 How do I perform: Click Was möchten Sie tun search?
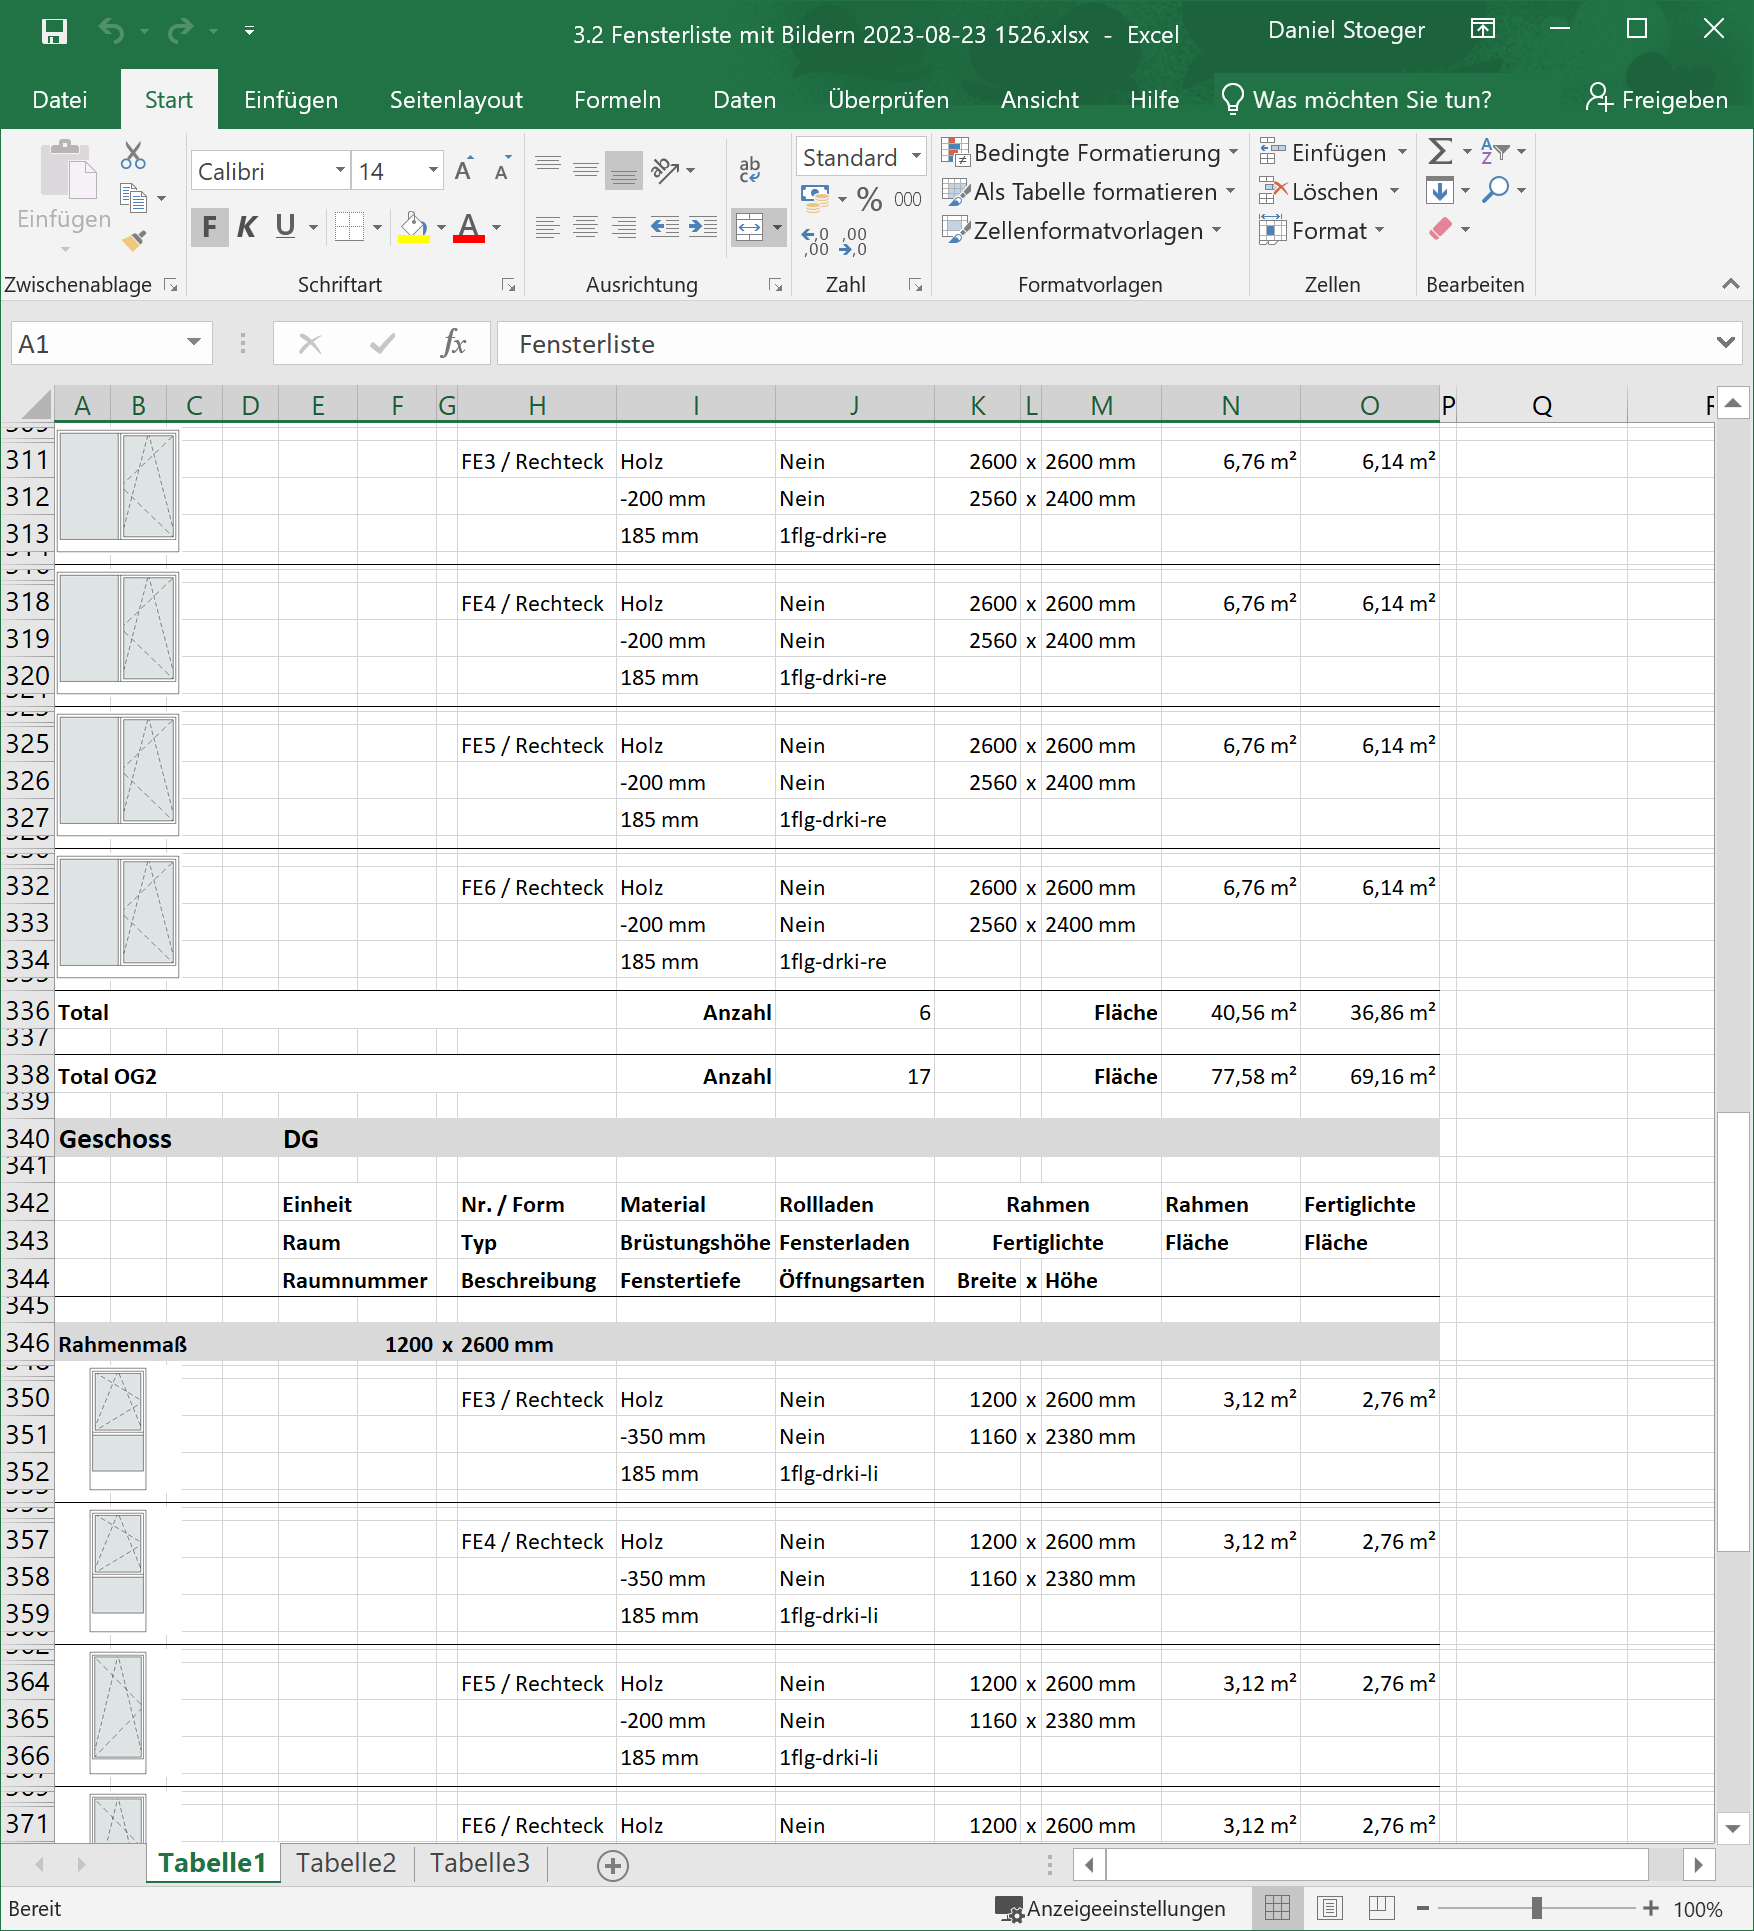(1358, 100)
